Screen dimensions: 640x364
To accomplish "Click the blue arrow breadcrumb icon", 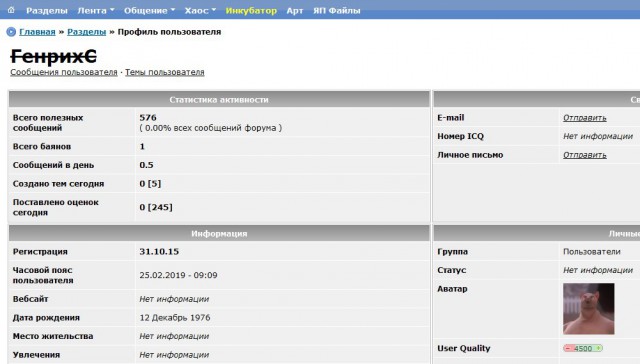I will (11, 32).
